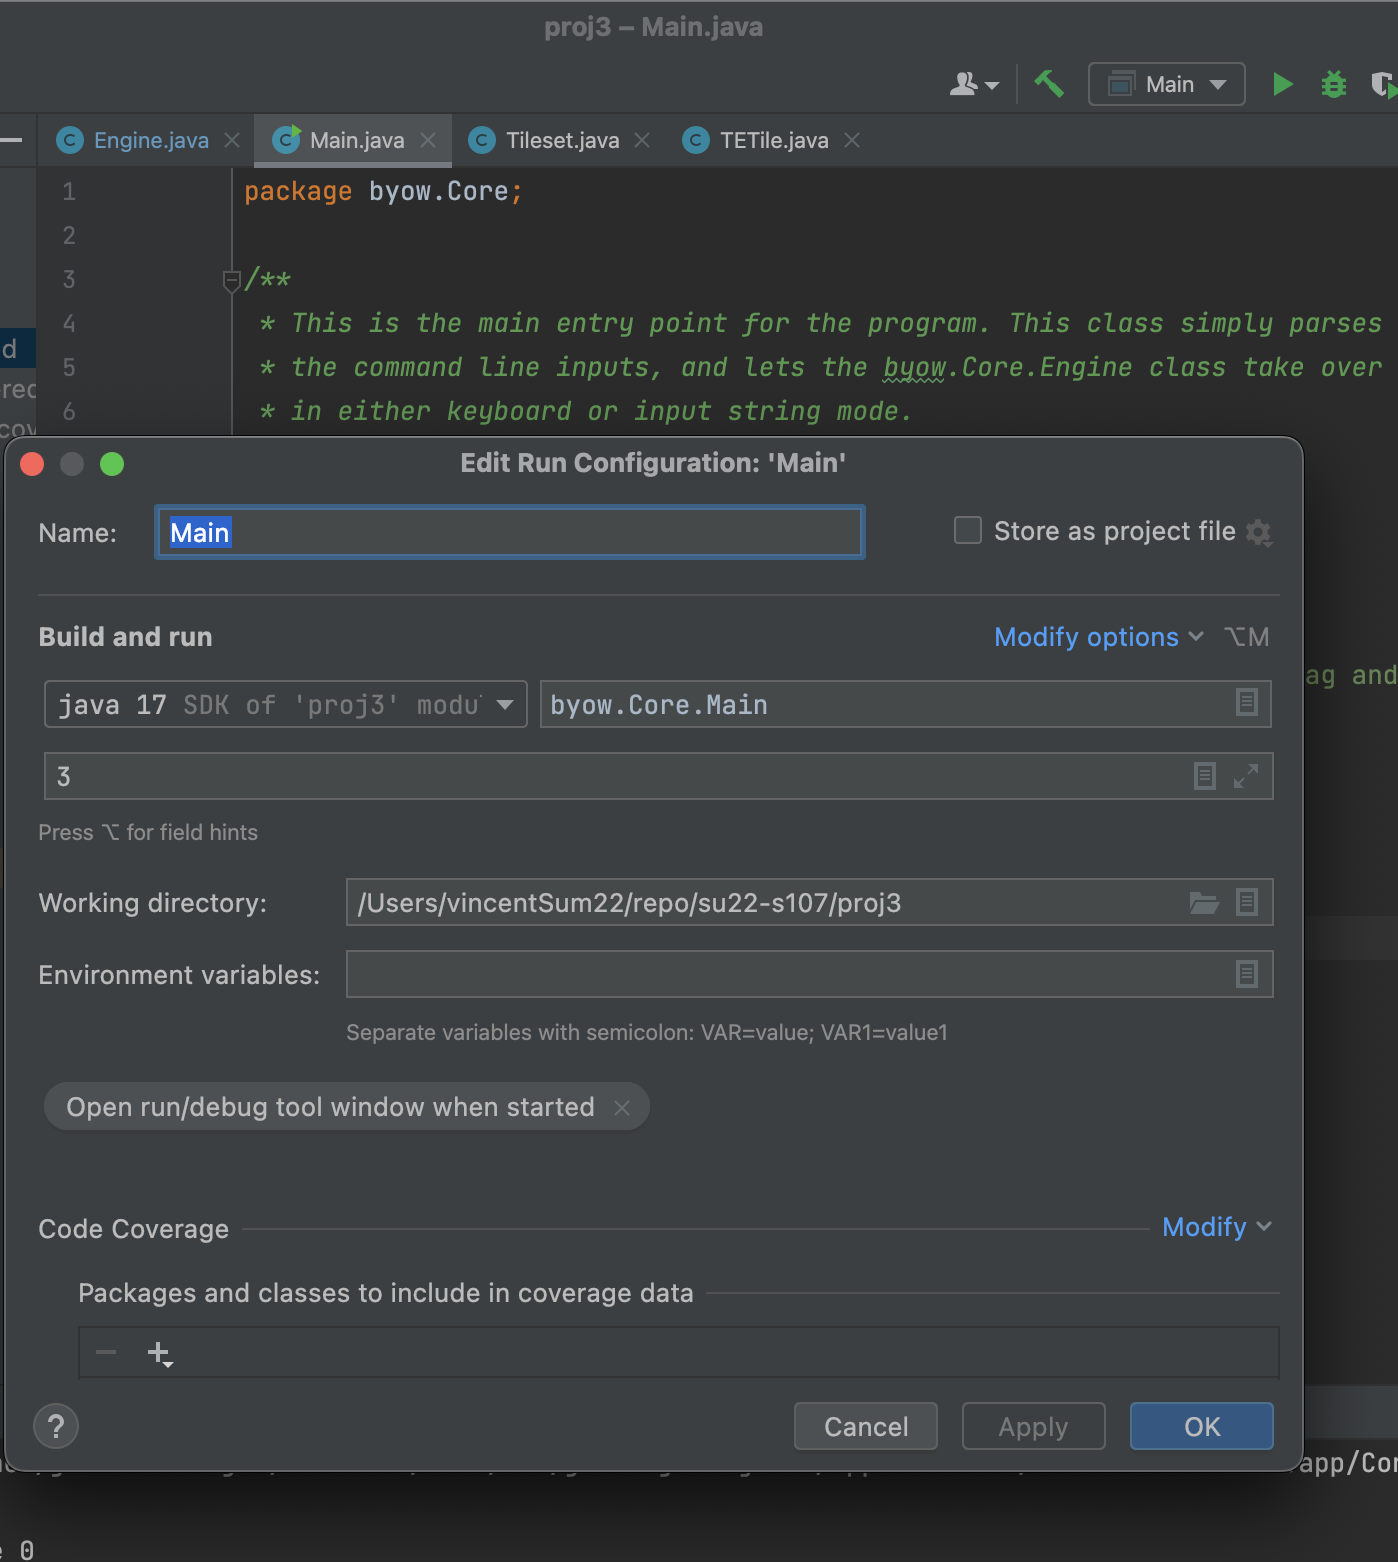Open Main run configuration selector

(x=1166, y=85)
